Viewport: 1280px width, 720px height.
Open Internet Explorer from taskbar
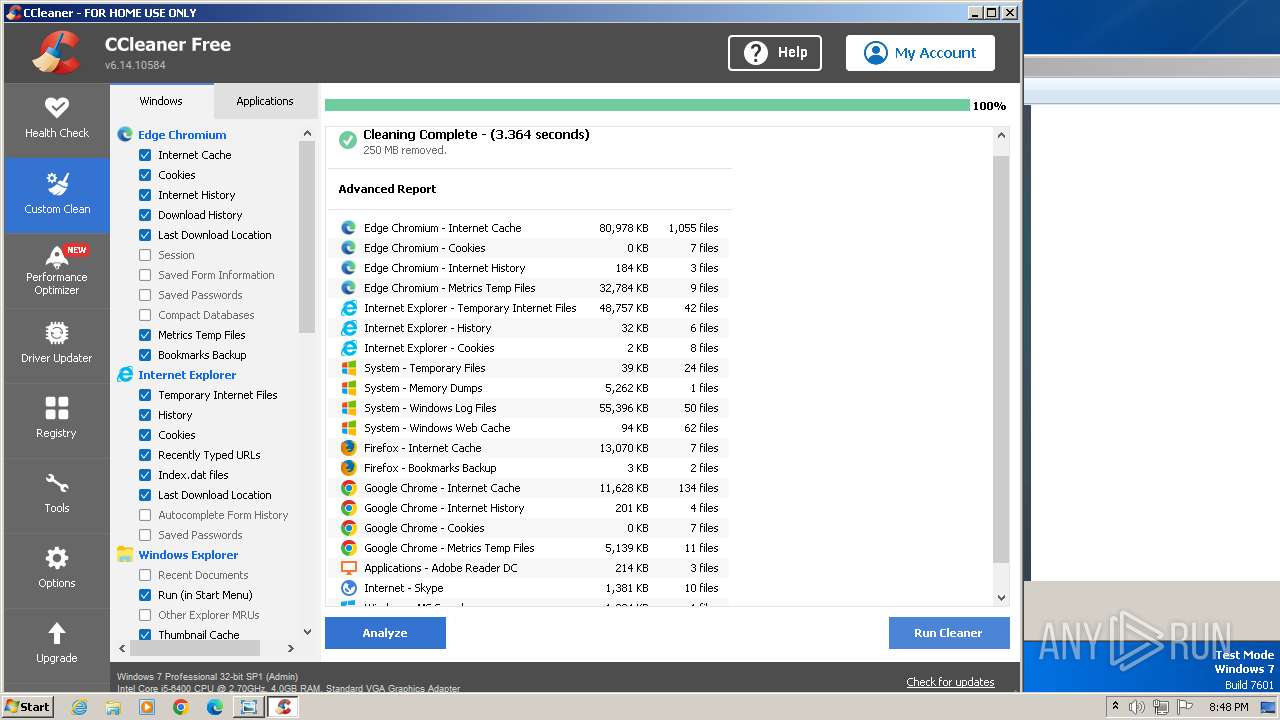tap(79, 707)
